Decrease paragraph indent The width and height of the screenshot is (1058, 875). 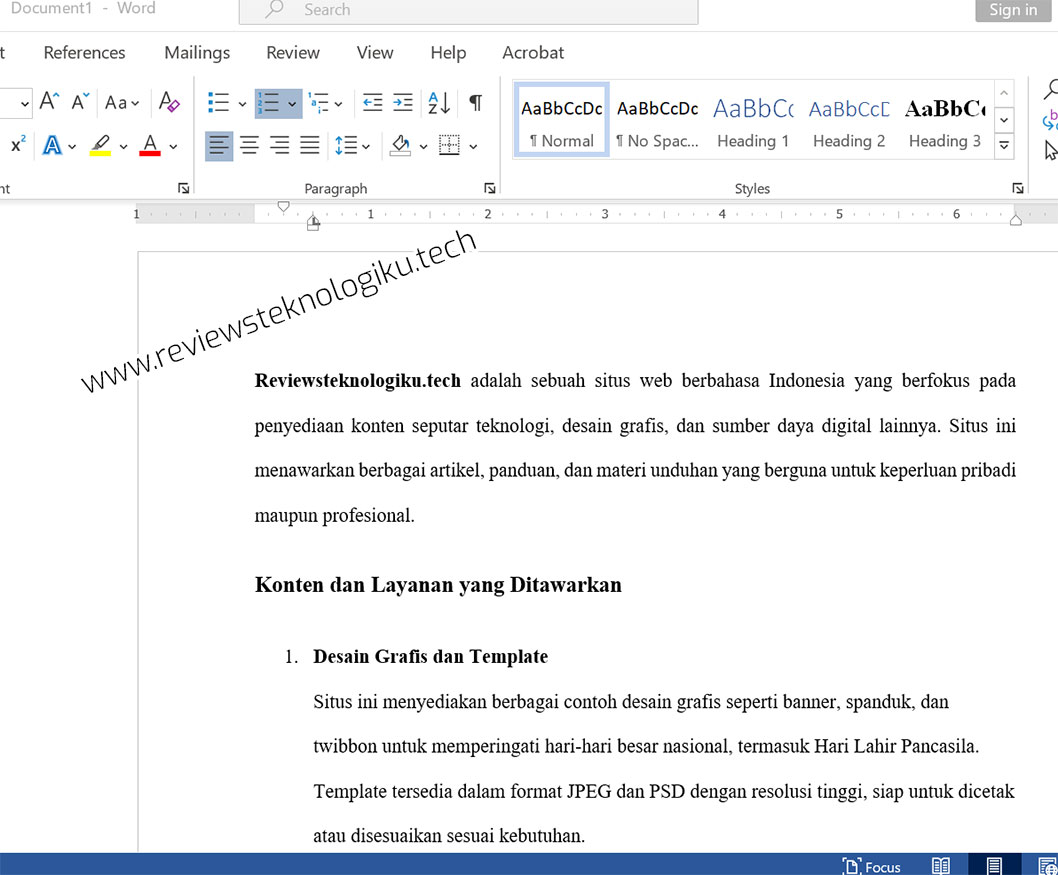pos(372,103)
